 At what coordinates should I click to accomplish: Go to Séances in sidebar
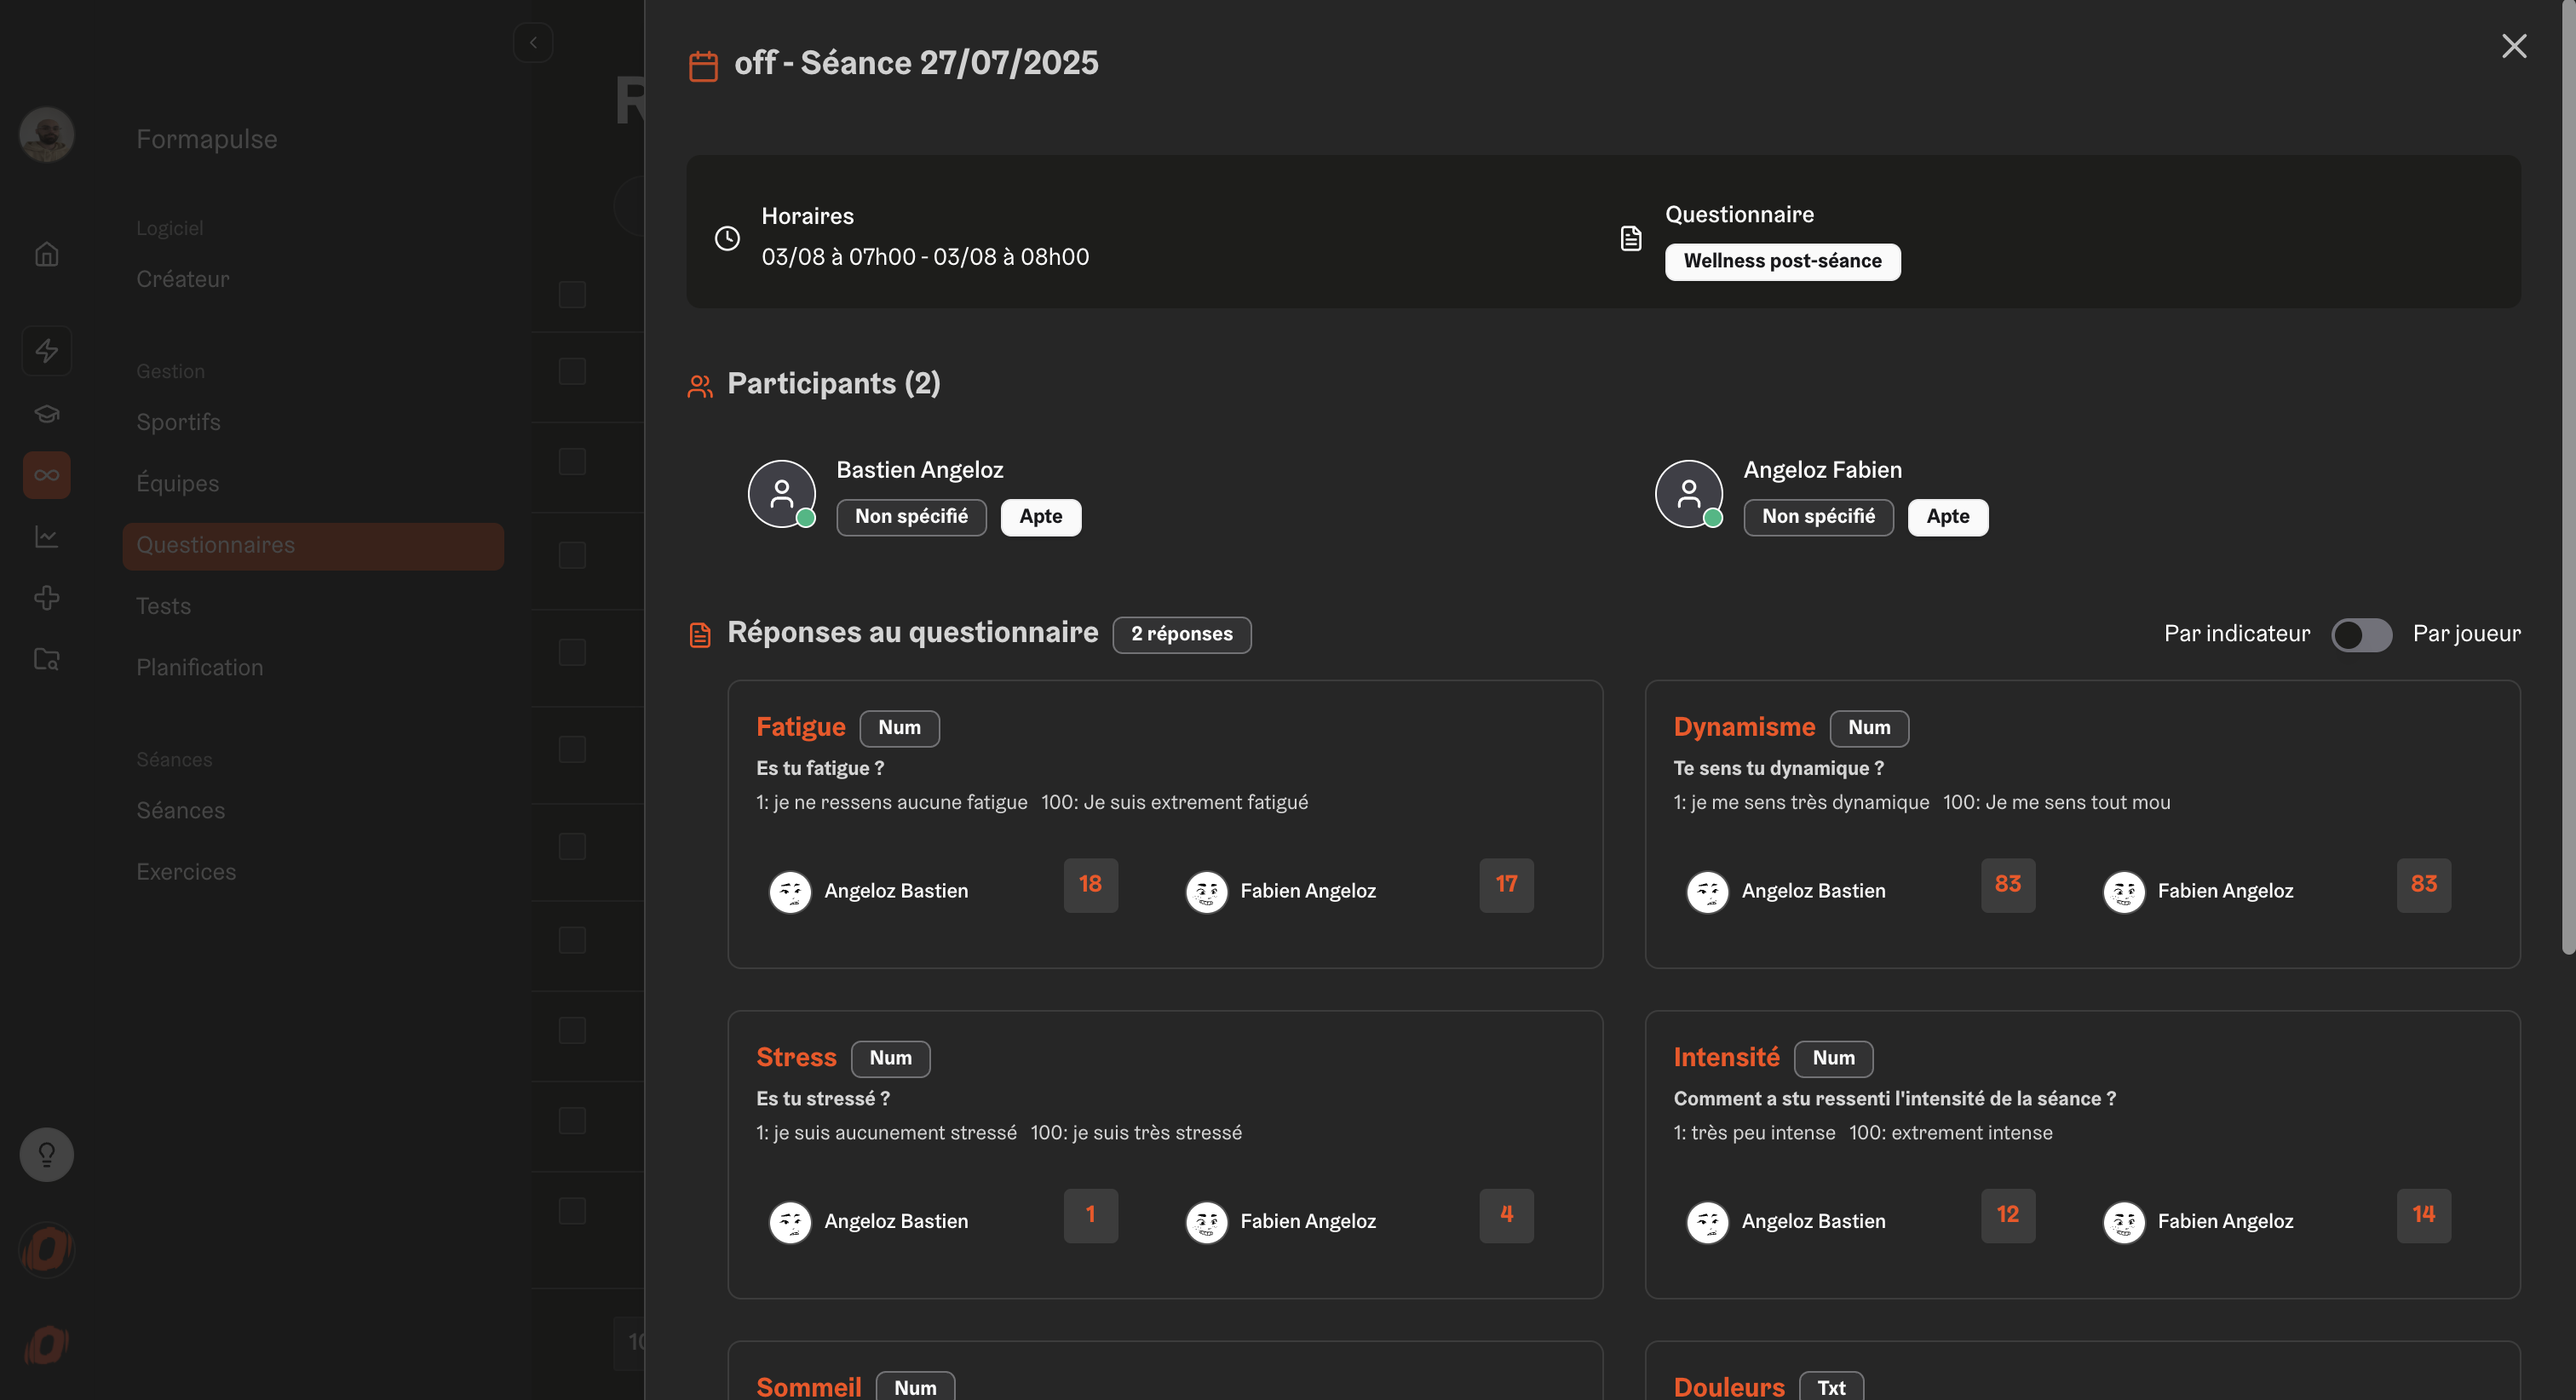coord(181,810)
